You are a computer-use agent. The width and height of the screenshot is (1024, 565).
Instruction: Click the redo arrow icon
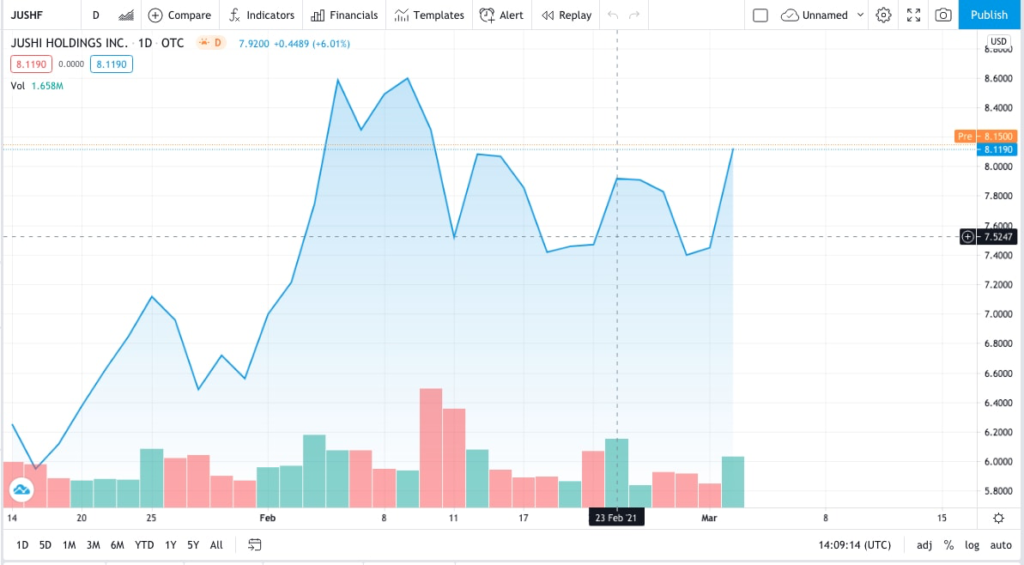coord(634,14)
